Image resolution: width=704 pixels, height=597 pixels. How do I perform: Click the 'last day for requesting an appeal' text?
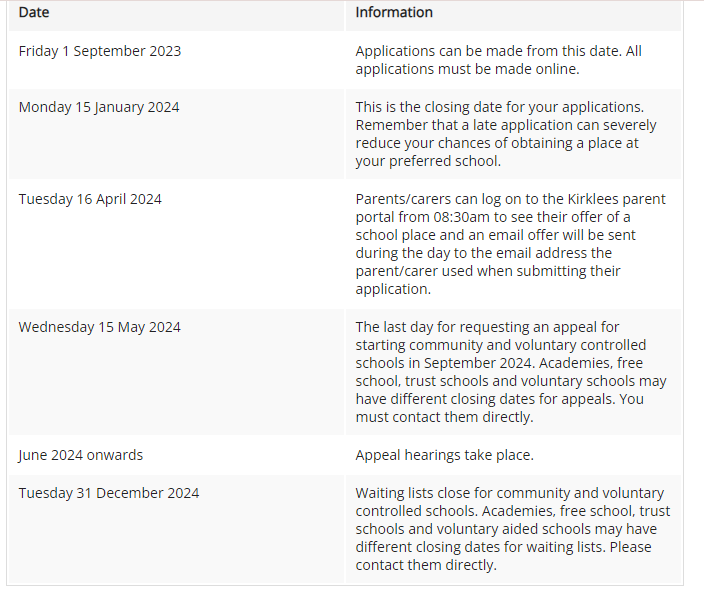(487, 327)
